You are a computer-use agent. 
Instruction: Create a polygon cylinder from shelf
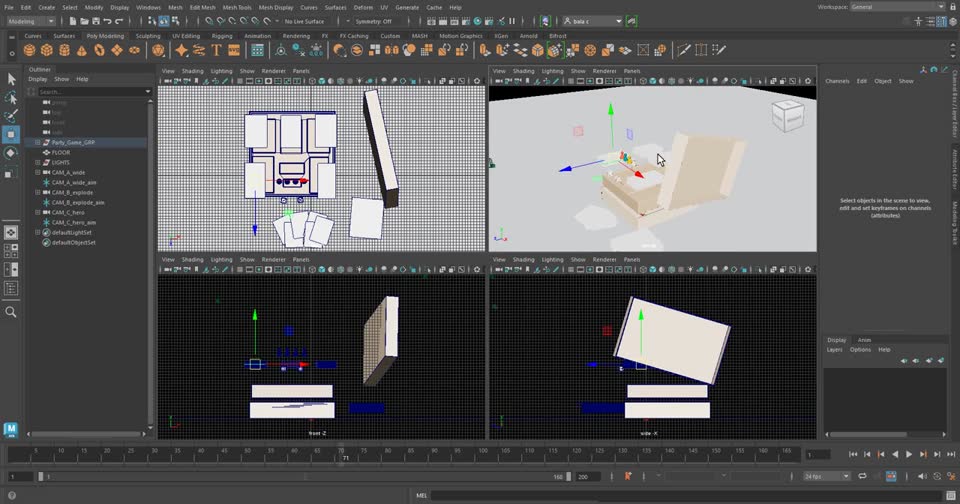(64, 50)
